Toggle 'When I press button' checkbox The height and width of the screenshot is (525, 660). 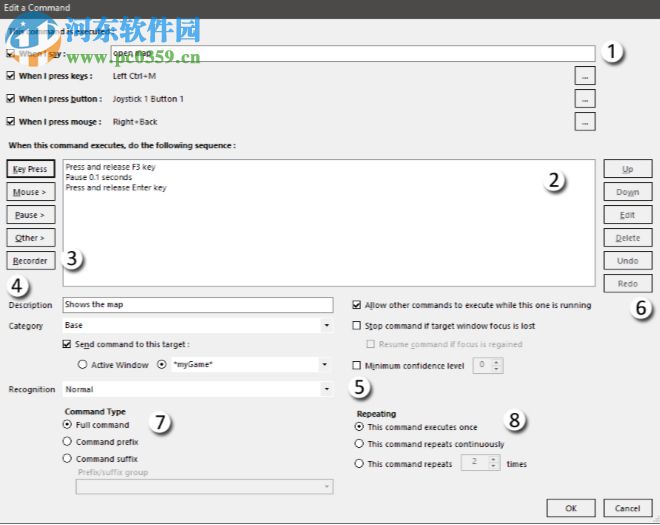coord(11,99)
